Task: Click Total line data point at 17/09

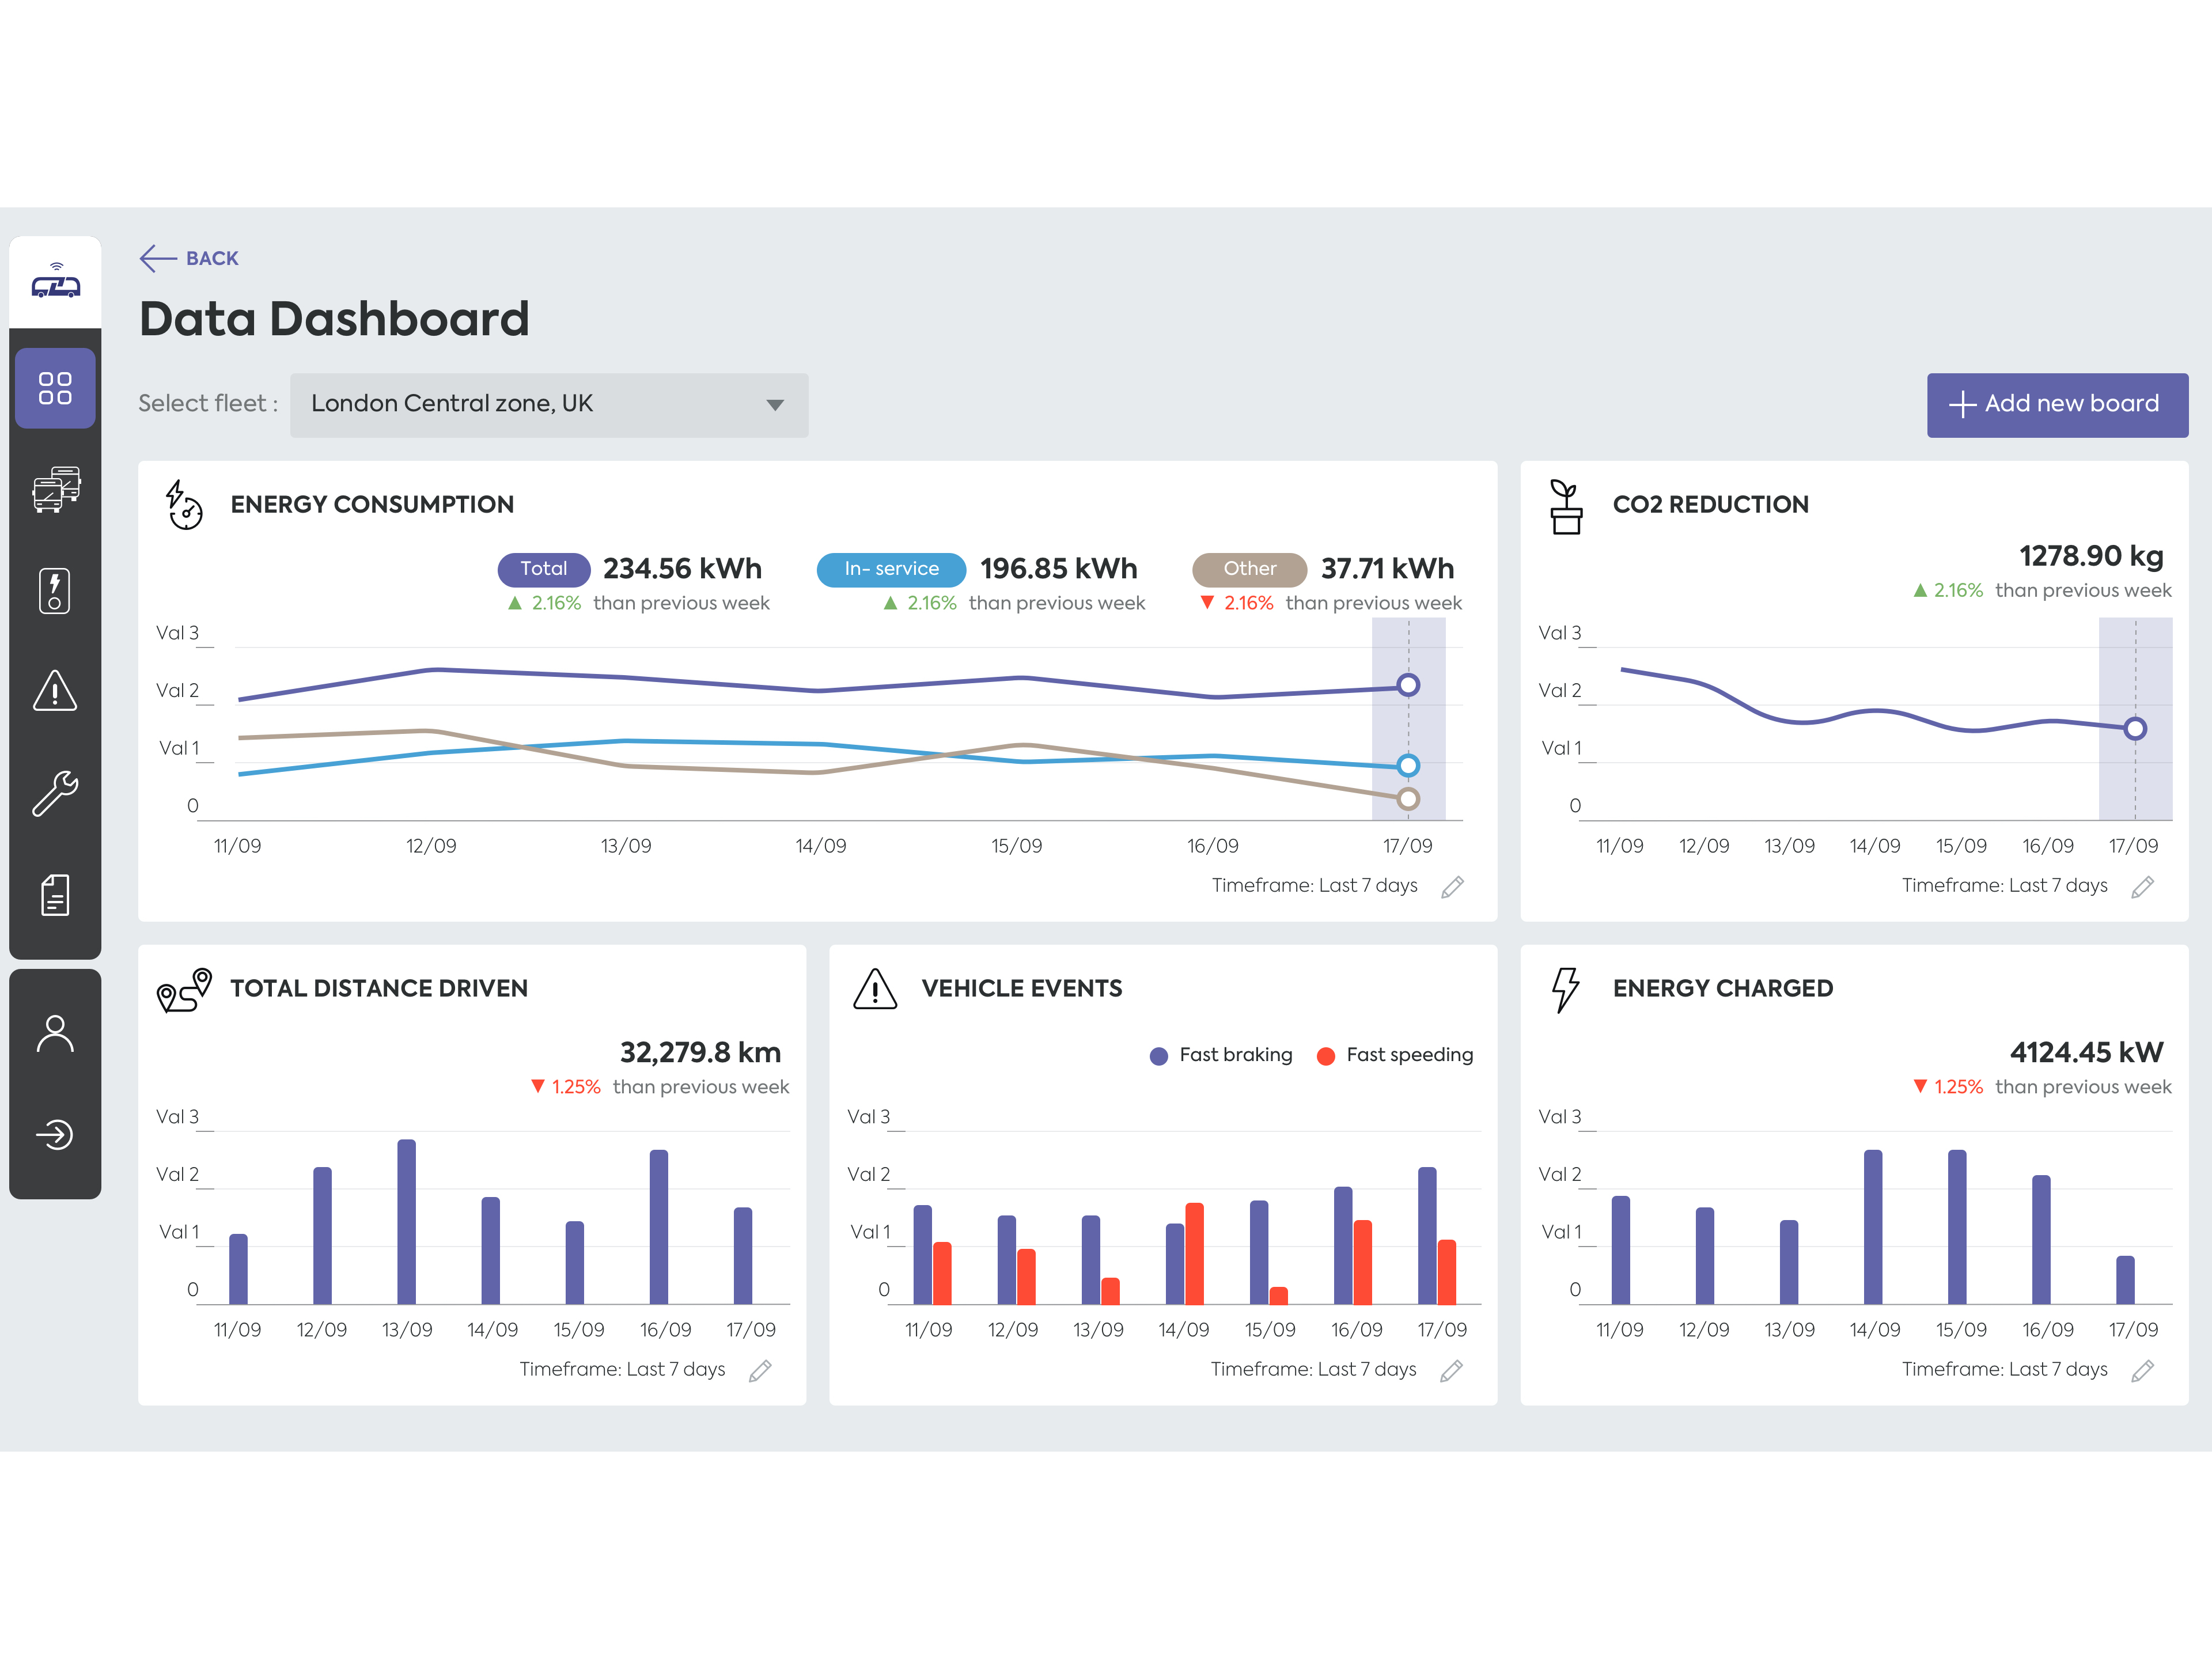Action: click(x=1408, y=685)
